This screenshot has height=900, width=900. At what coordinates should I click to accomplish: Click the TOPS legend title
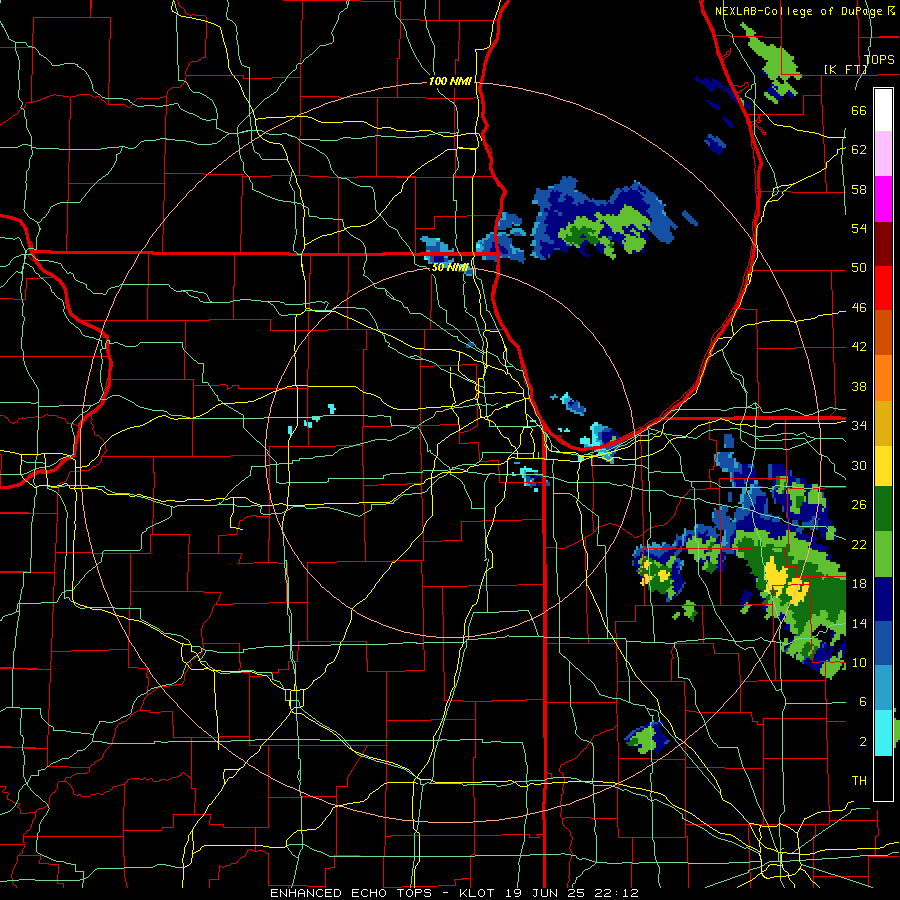pos(879,59)
